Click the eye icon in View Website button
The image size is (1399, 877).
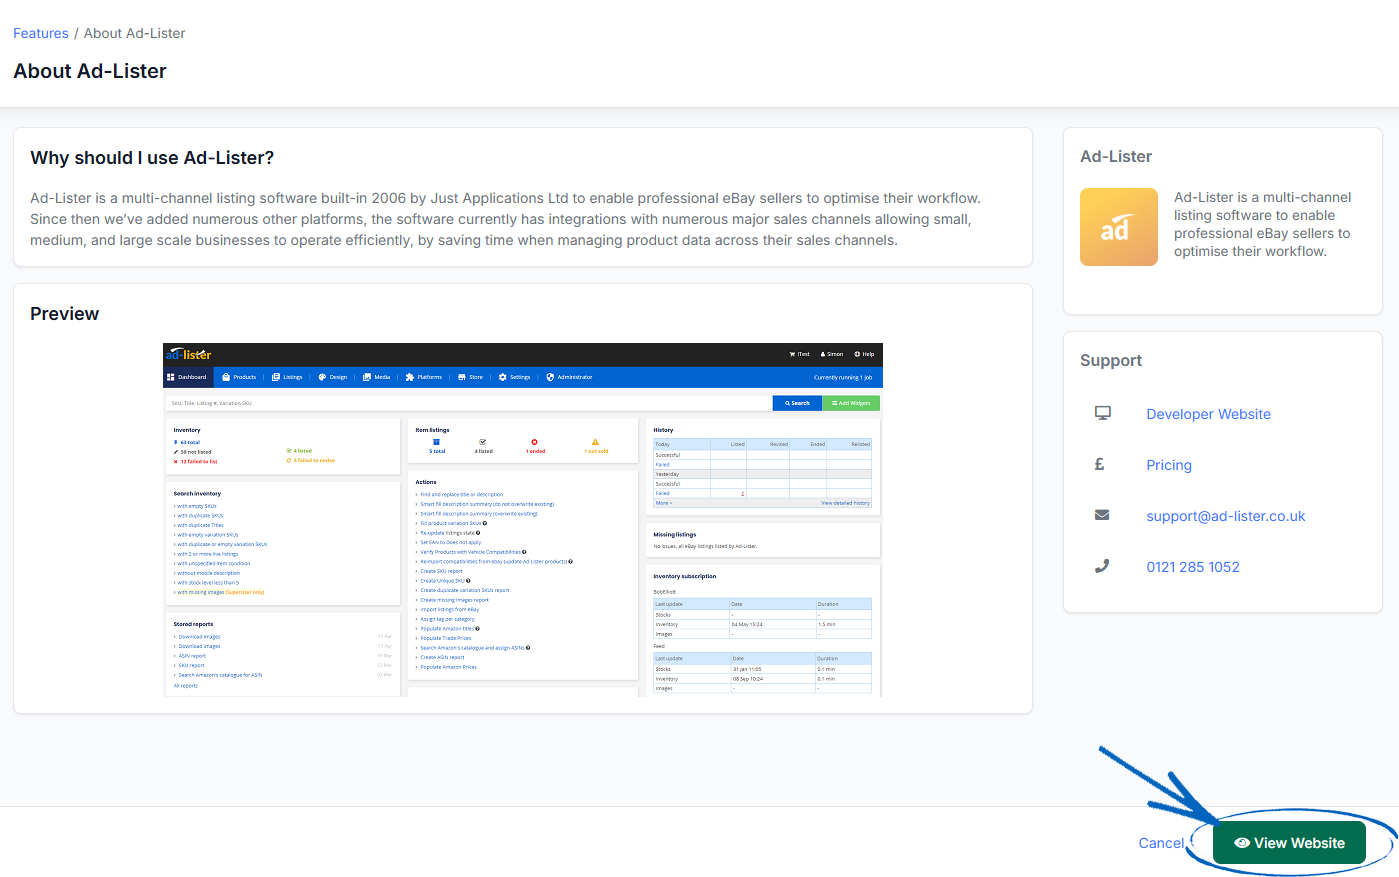pyautogui.click(x=1242, y=843)
